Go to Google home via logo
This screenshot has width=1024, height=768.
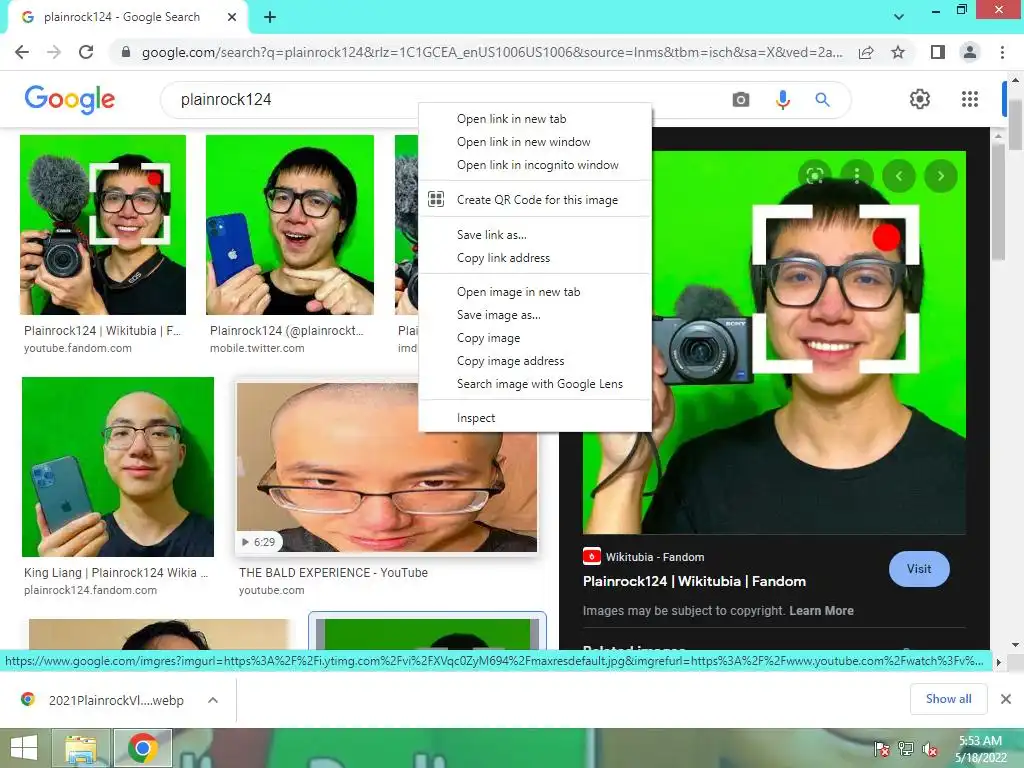[70, 99]
